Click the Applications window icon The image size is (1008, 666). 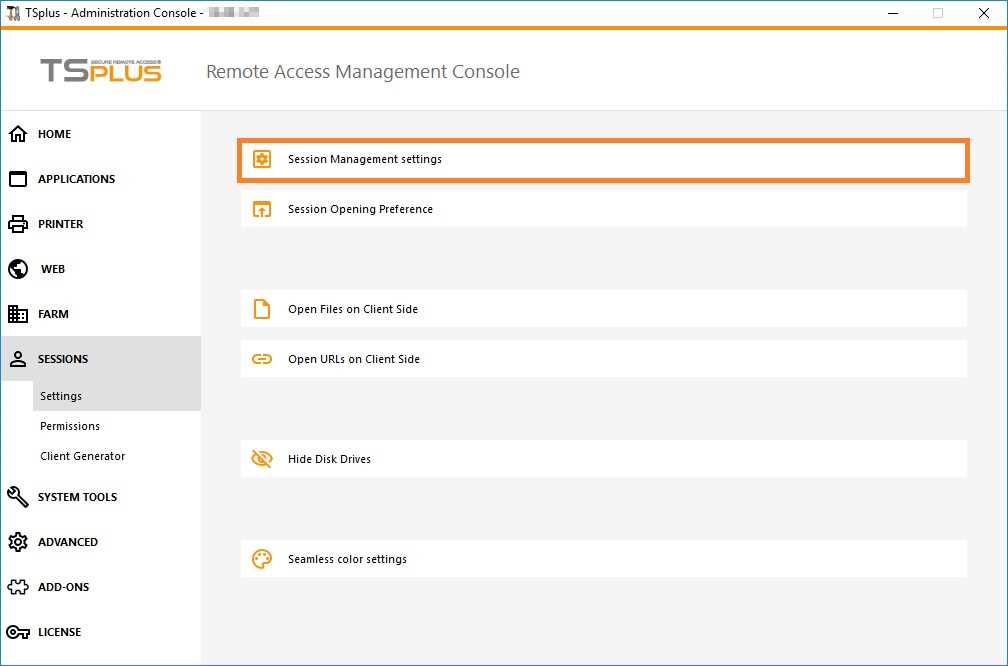(18, 179)
